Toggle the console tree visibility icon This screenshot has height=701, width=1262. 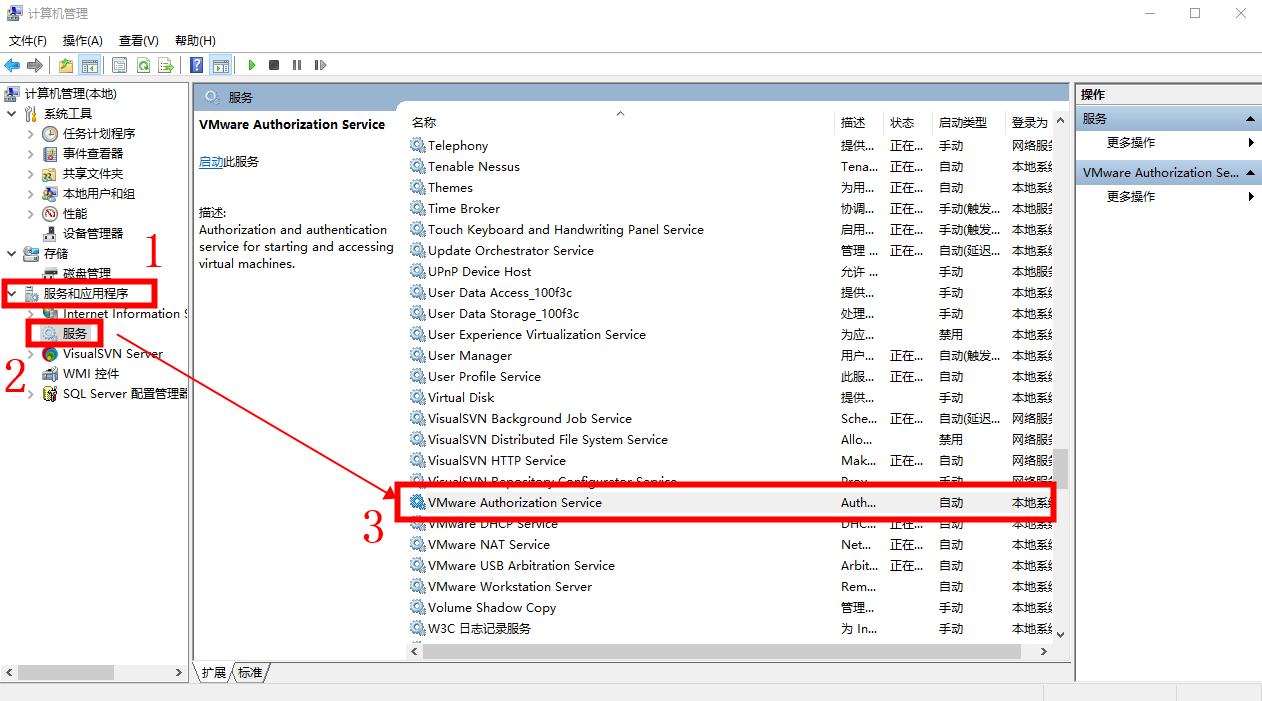88,64
